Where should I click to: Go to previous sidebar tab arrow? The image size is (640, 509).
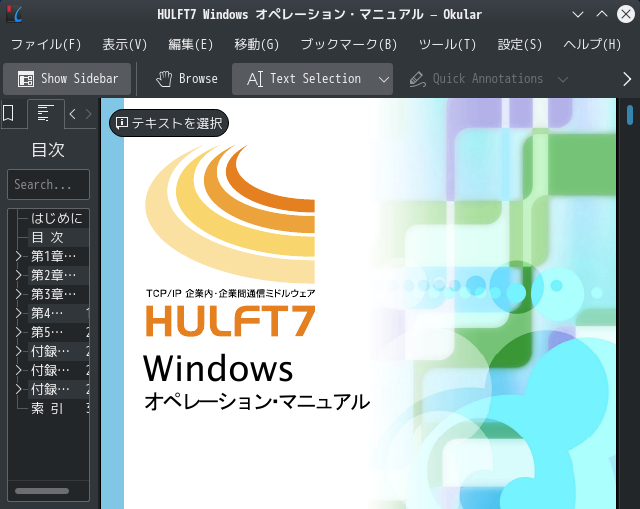coord(73,114)
